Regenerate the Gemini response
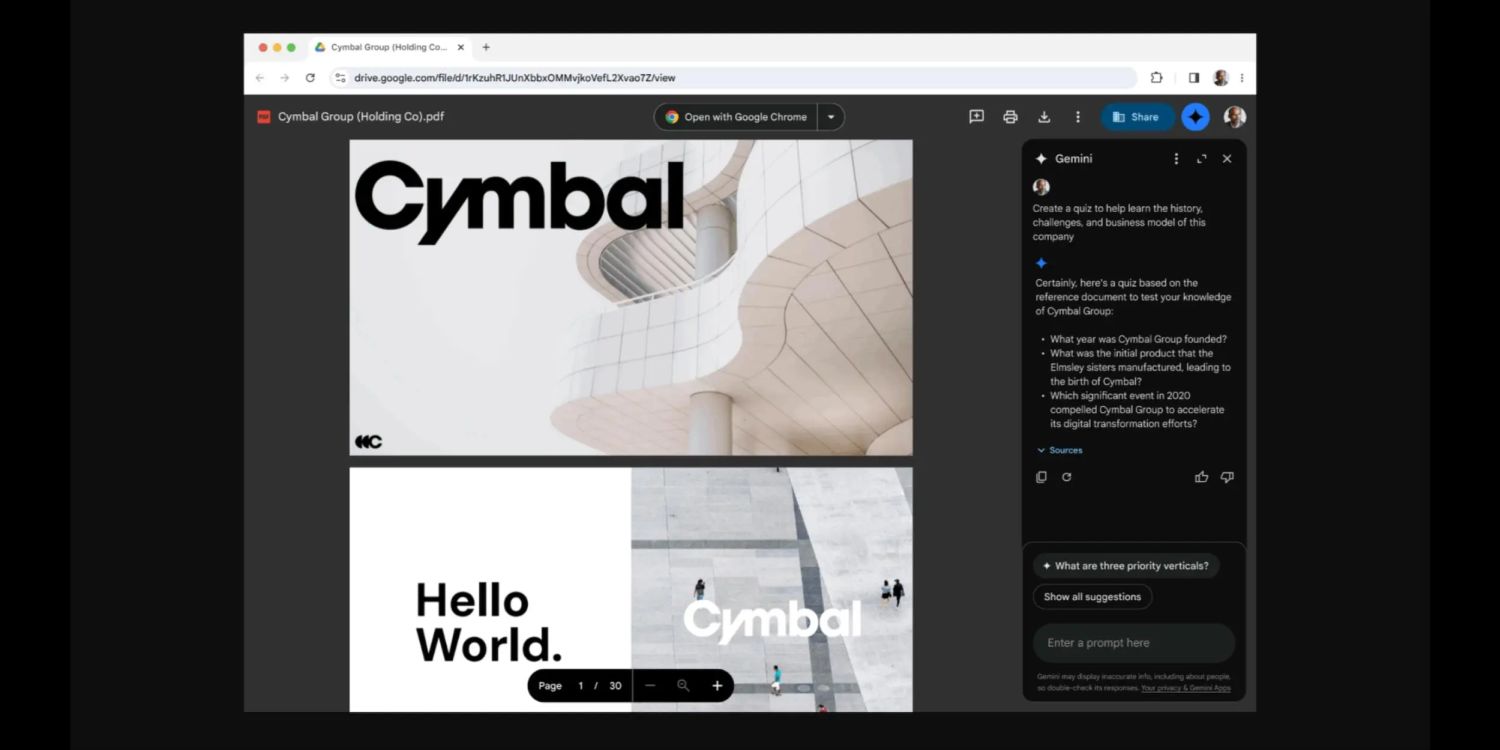The height and width of the screenshot is (750, 1500). (x=1067, y=477)
